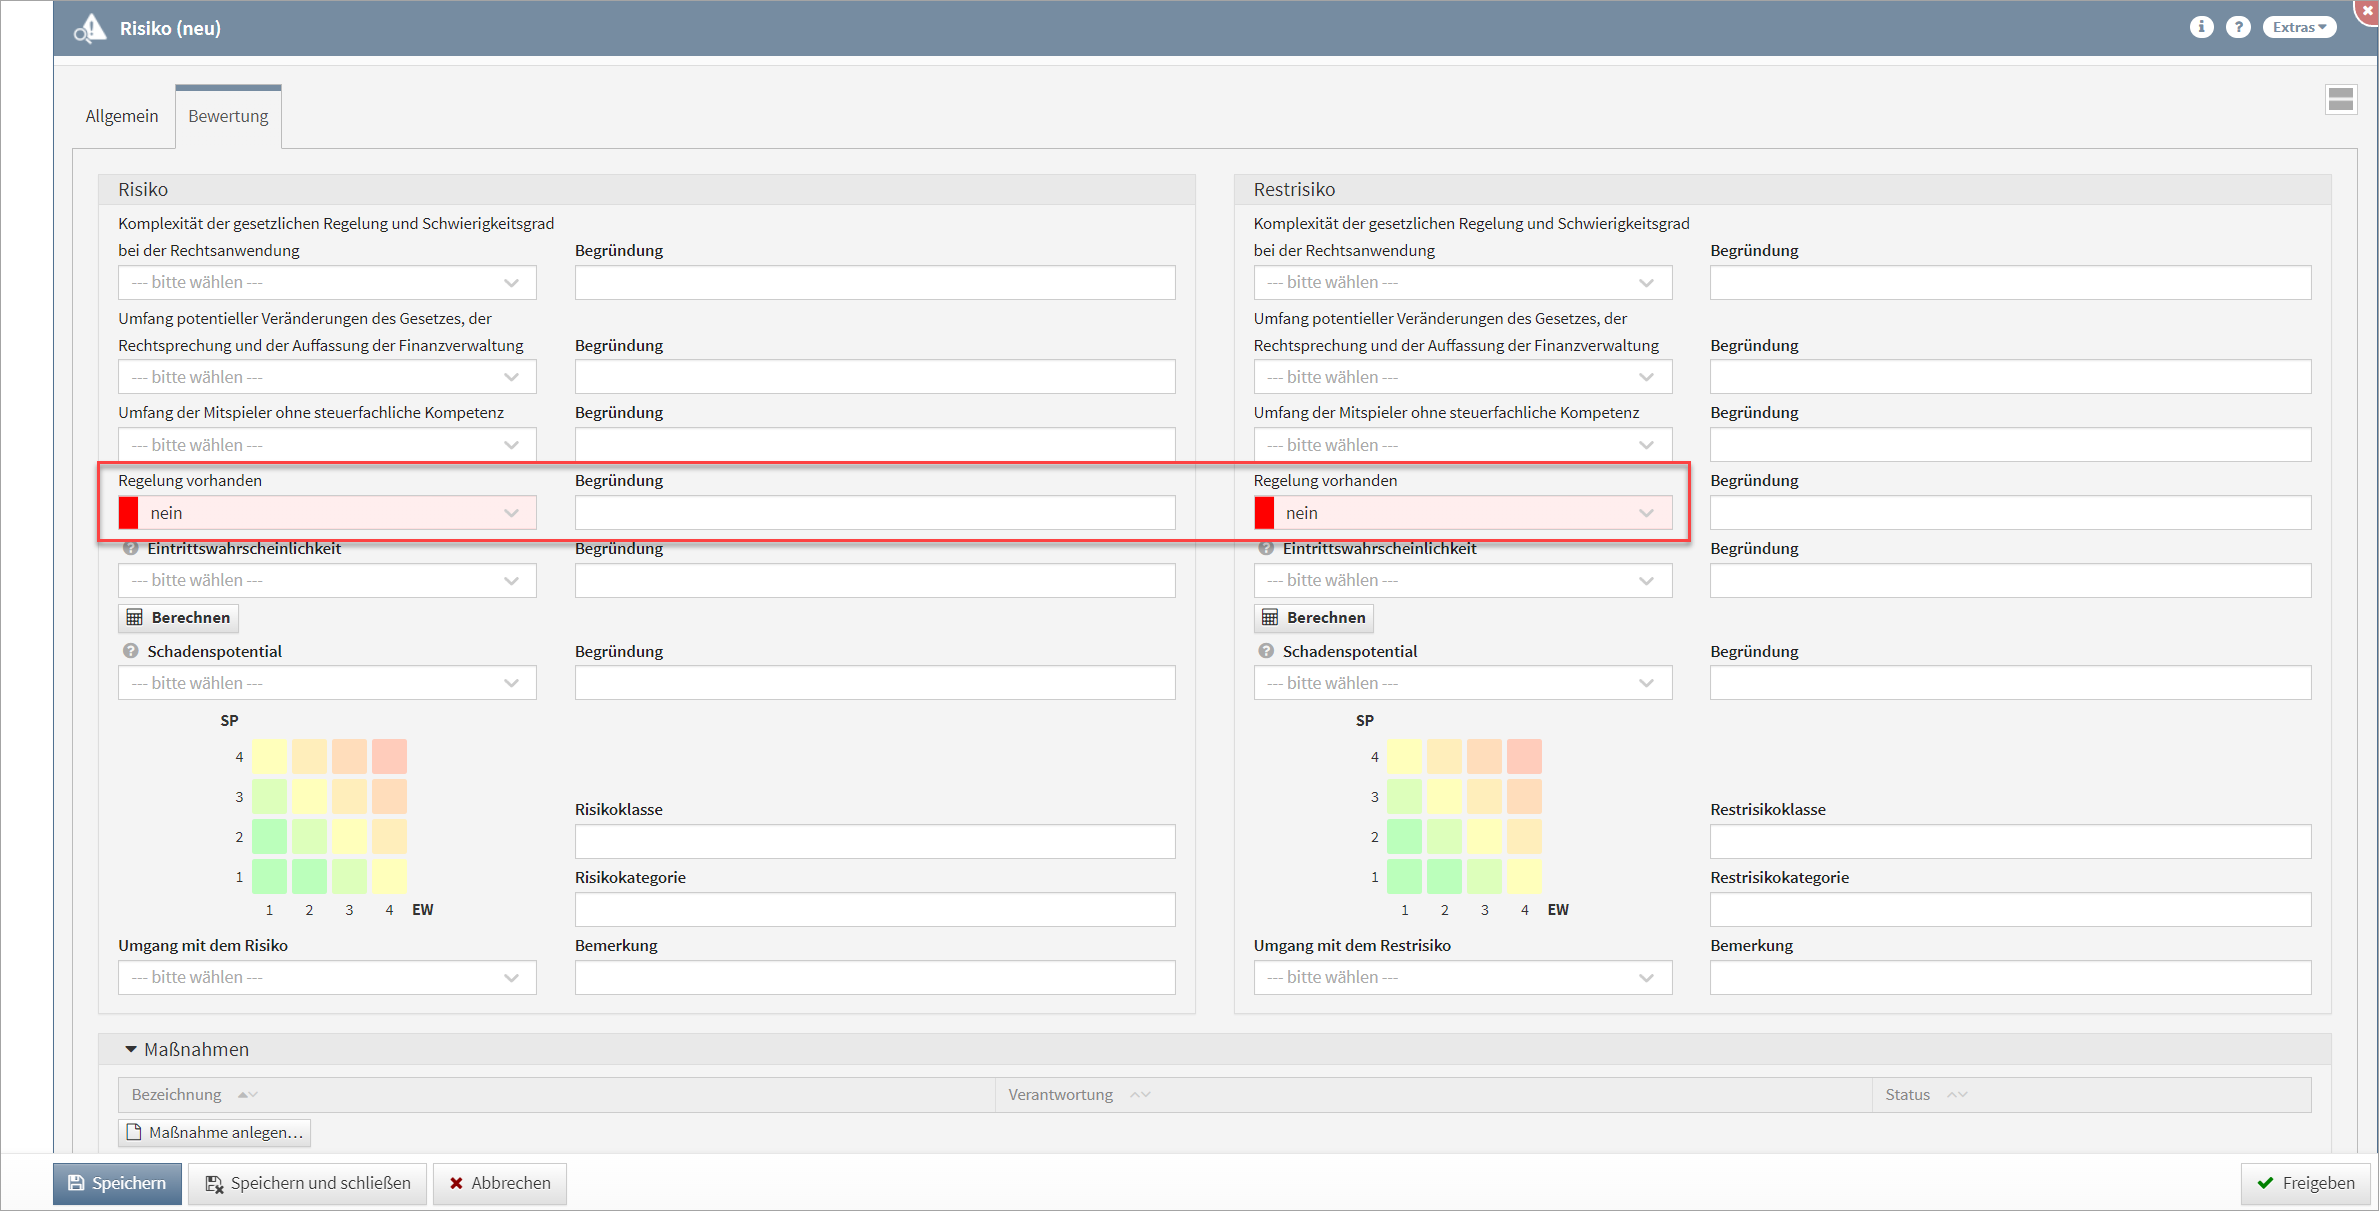Image resolution: width=2379 pixels, height=1211 pixels.
Task: Expand Umgang mit dem Risiko dropdown
Action: [327, 977]
